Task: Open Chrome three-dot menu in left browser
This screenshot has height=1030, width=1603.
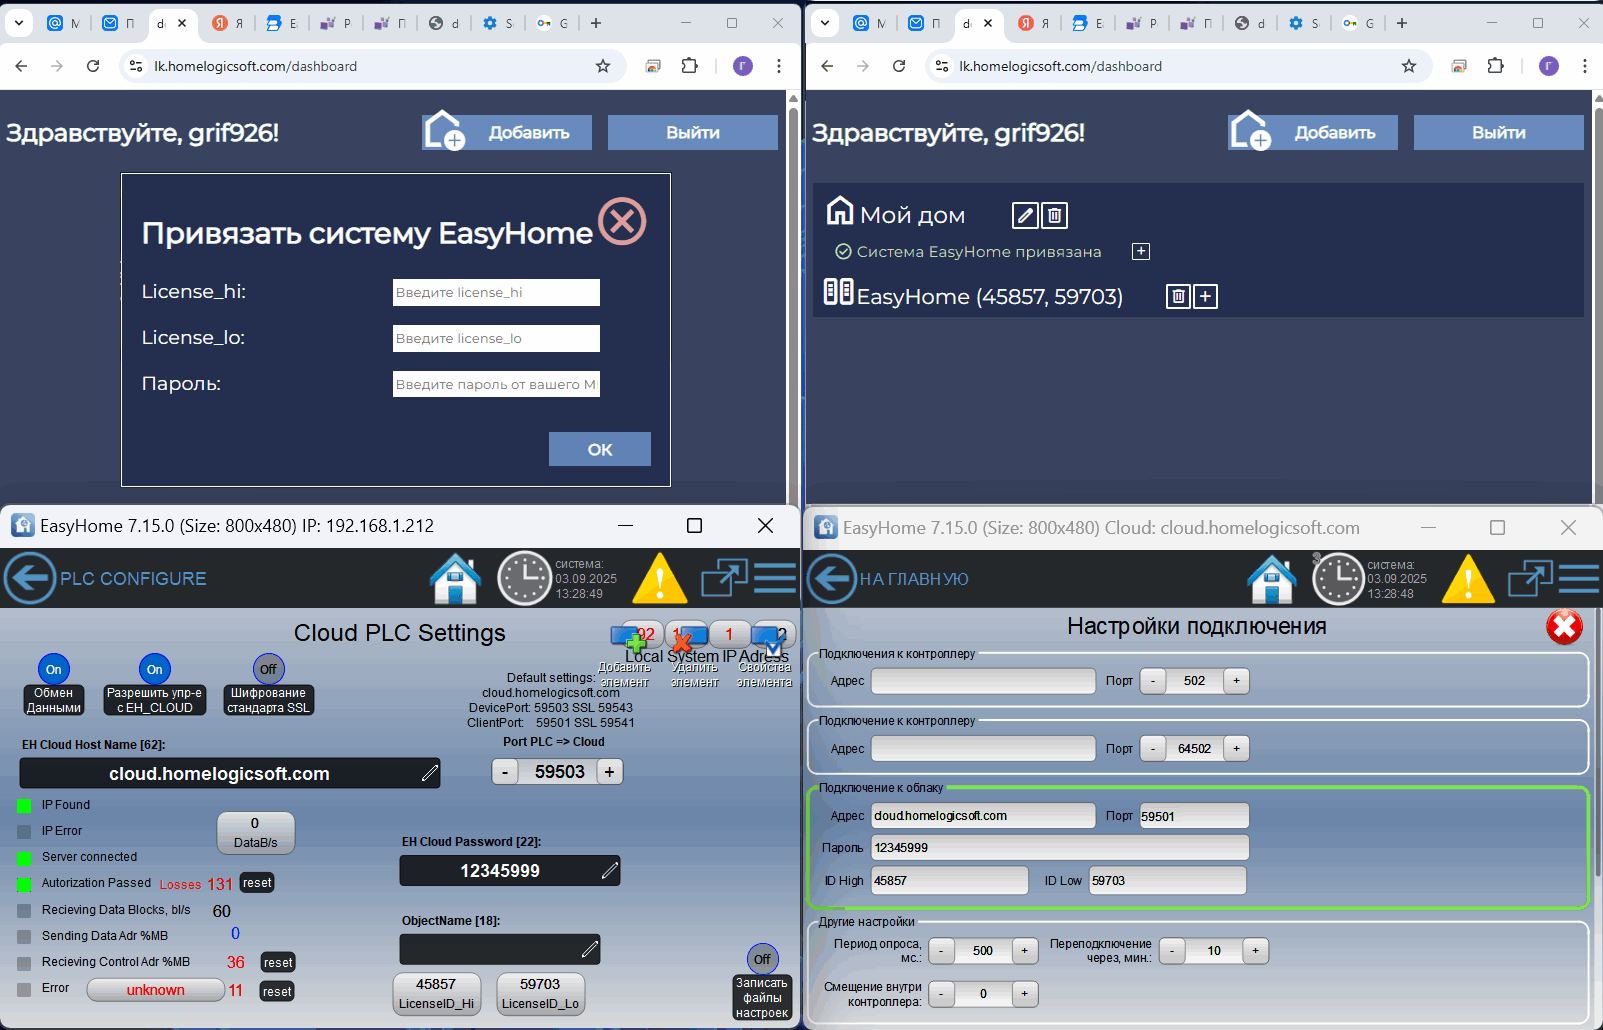Action: point(779,66)
